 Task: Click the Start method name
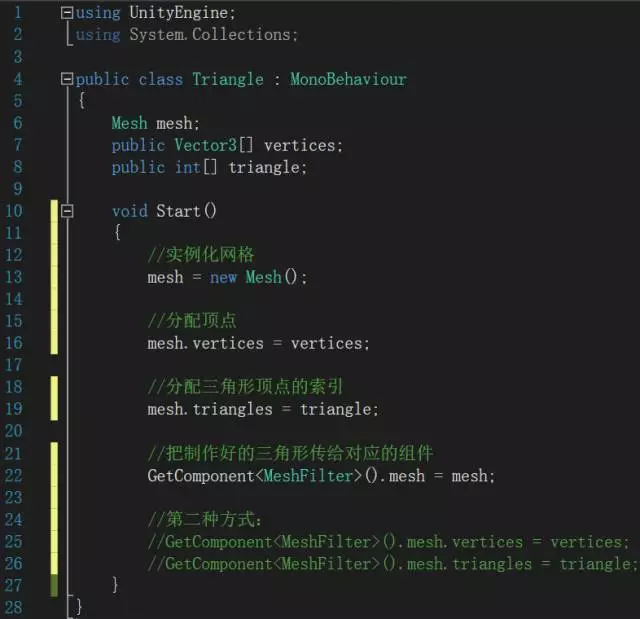point(178,211)
